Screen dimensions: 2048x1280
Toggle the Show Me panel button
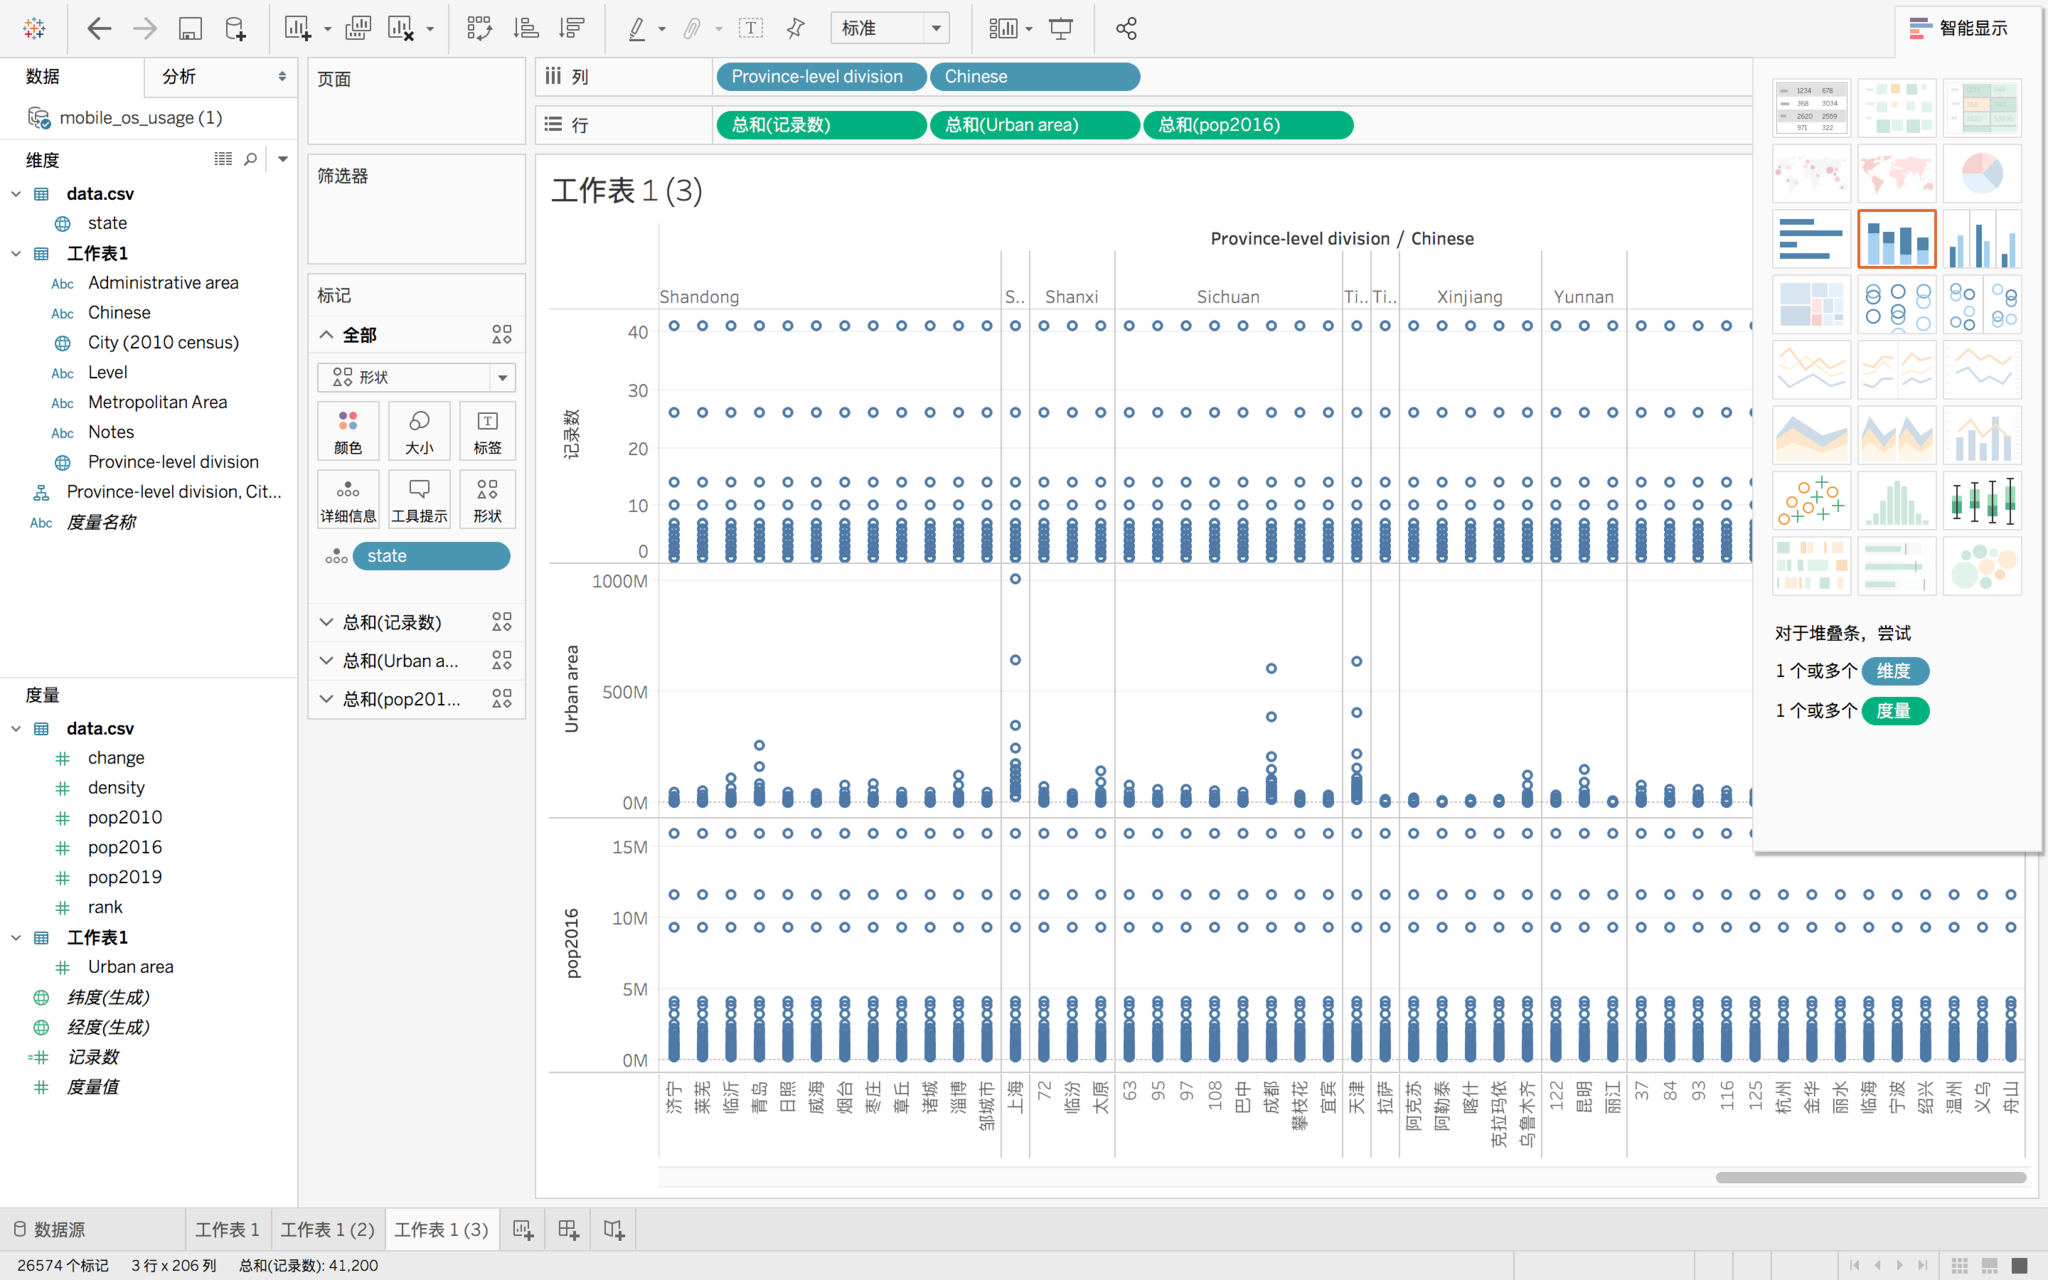[1958, 28]
